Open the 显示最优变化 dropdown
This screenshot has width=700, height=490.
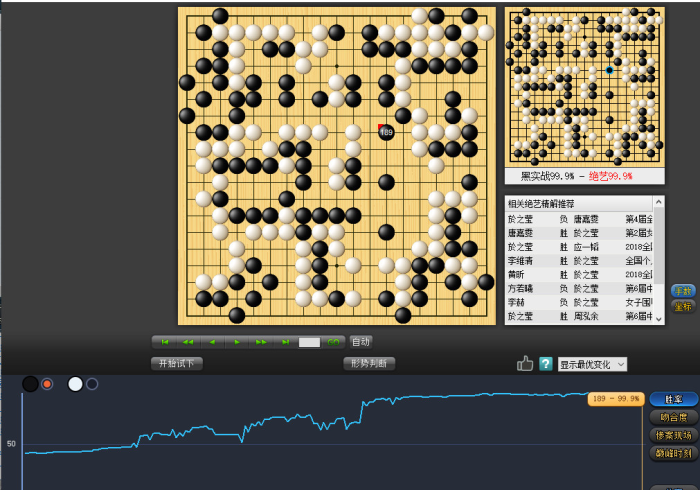tap(592, 364)
